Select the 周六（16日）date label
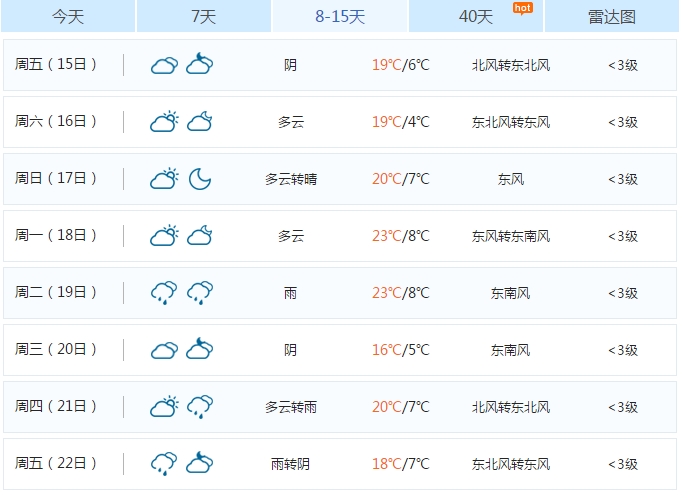Viewport: 683px width, 495px height. tap(55, 121)
